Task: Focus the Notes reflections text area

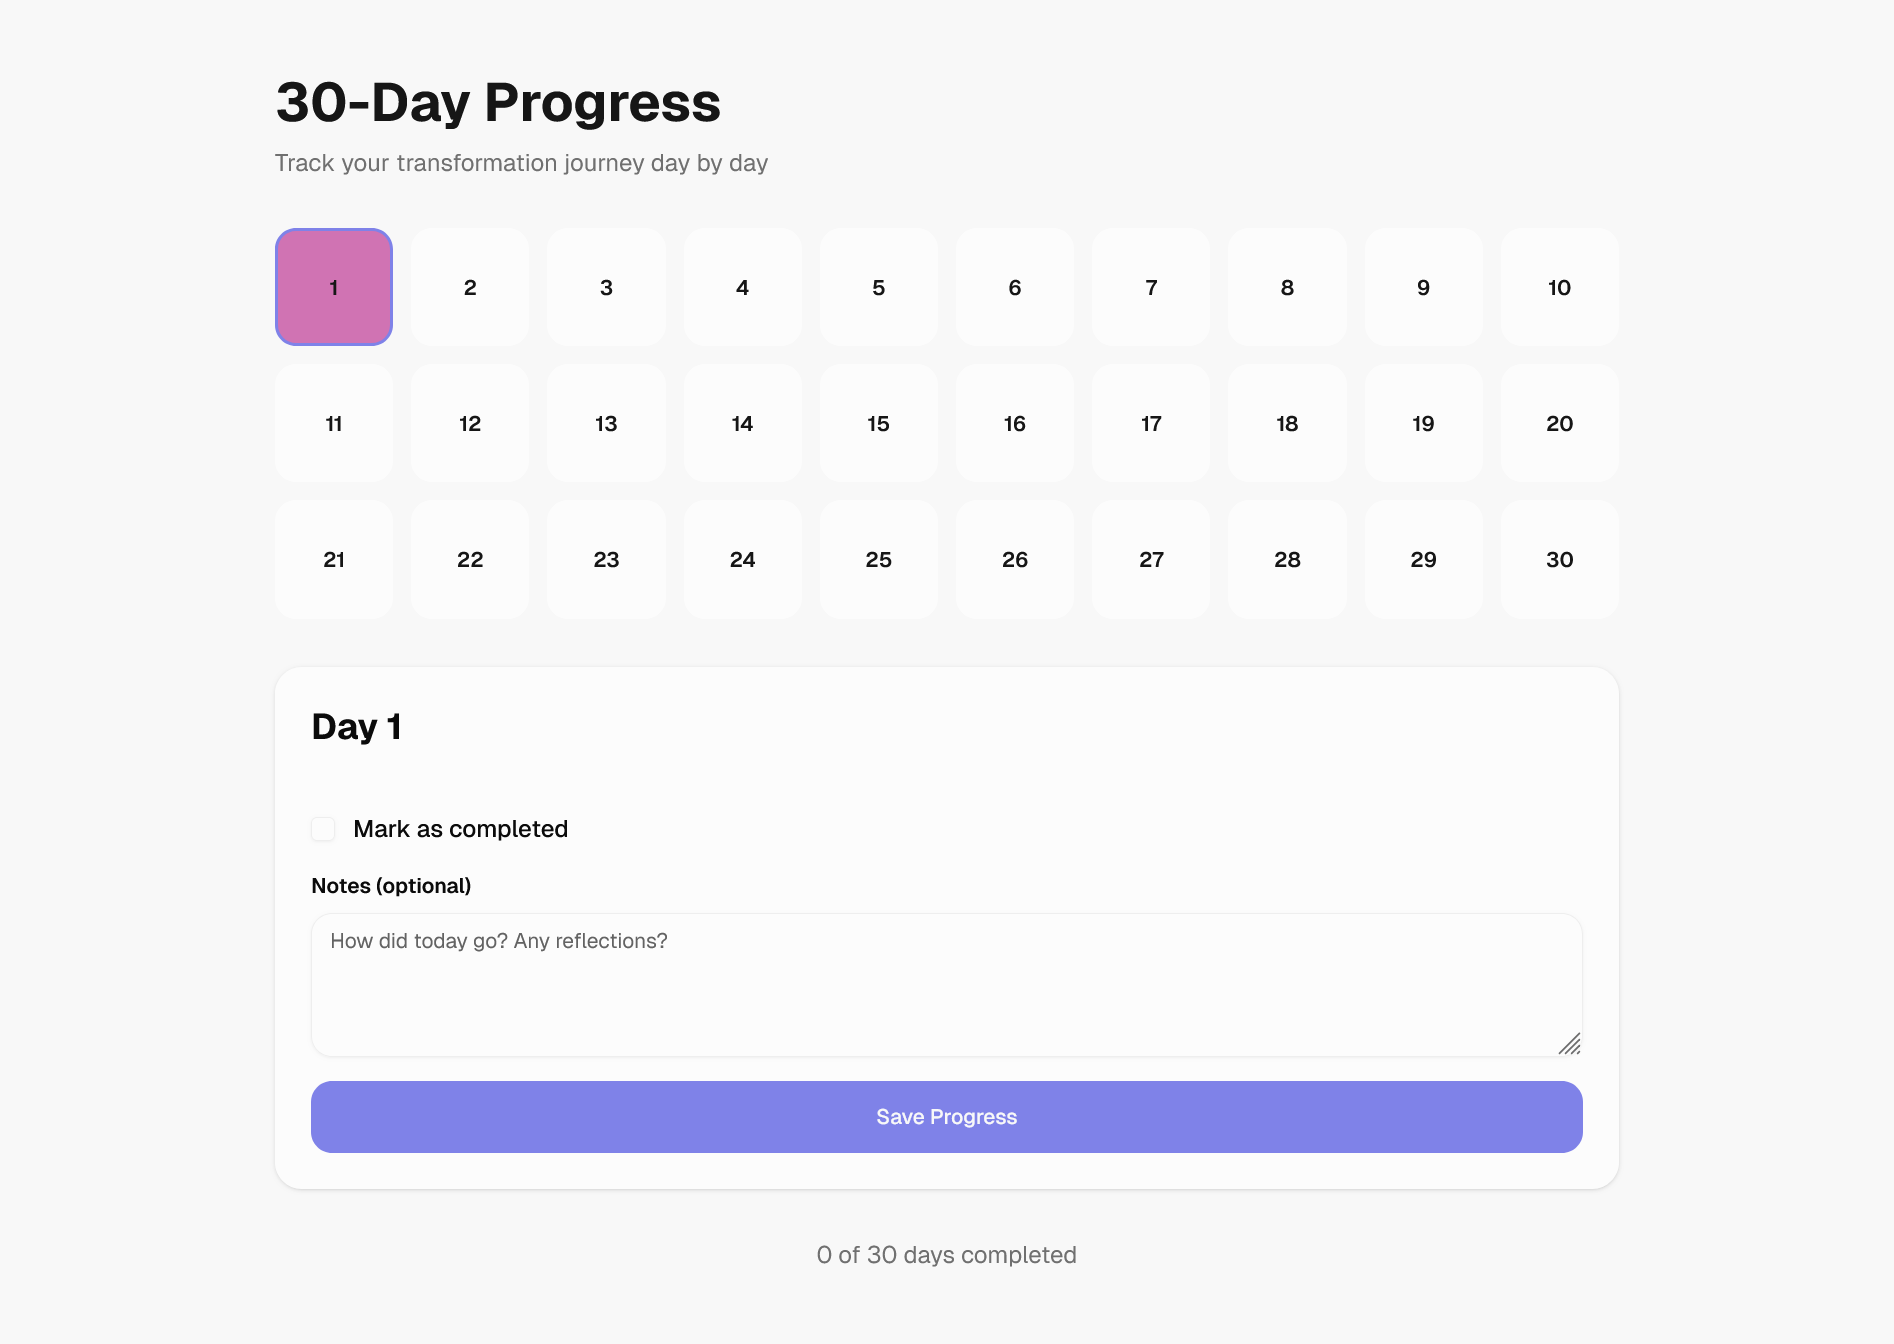Action: point(947,985)
